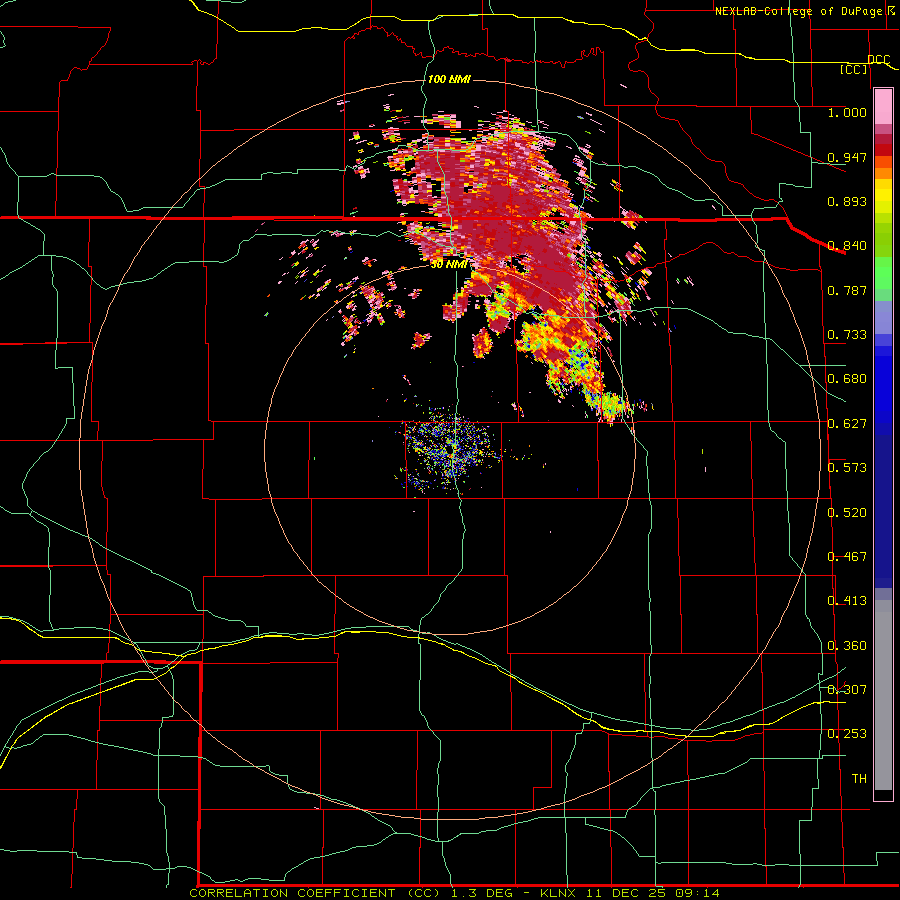This screenshot has width=900, height=900.
Task: Click the 100 NMI range ring label
Action: [x=449, y=79]
